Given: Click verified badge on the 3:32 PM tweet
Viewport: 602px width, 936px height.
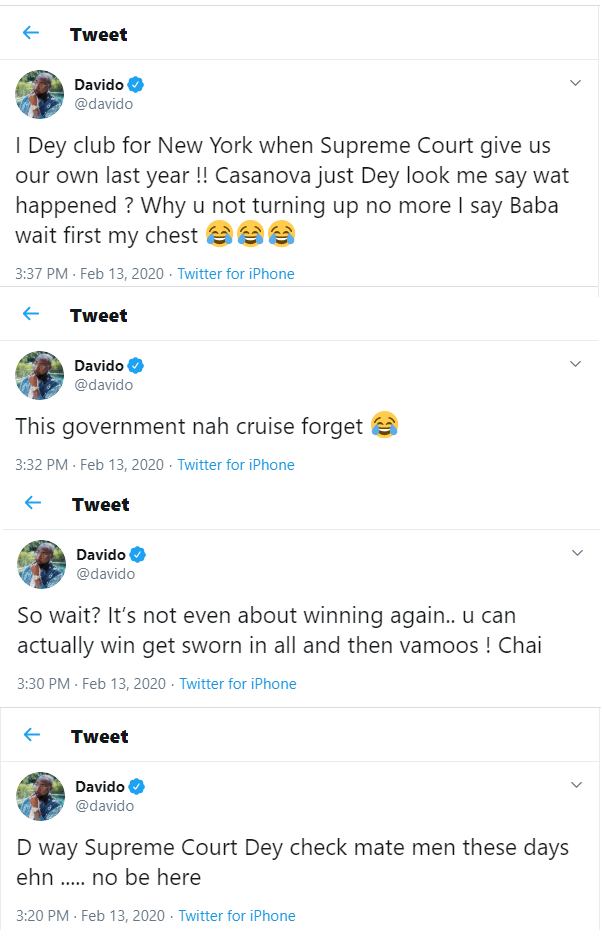Looking at the screenshot, I should [x=134, y=366].
